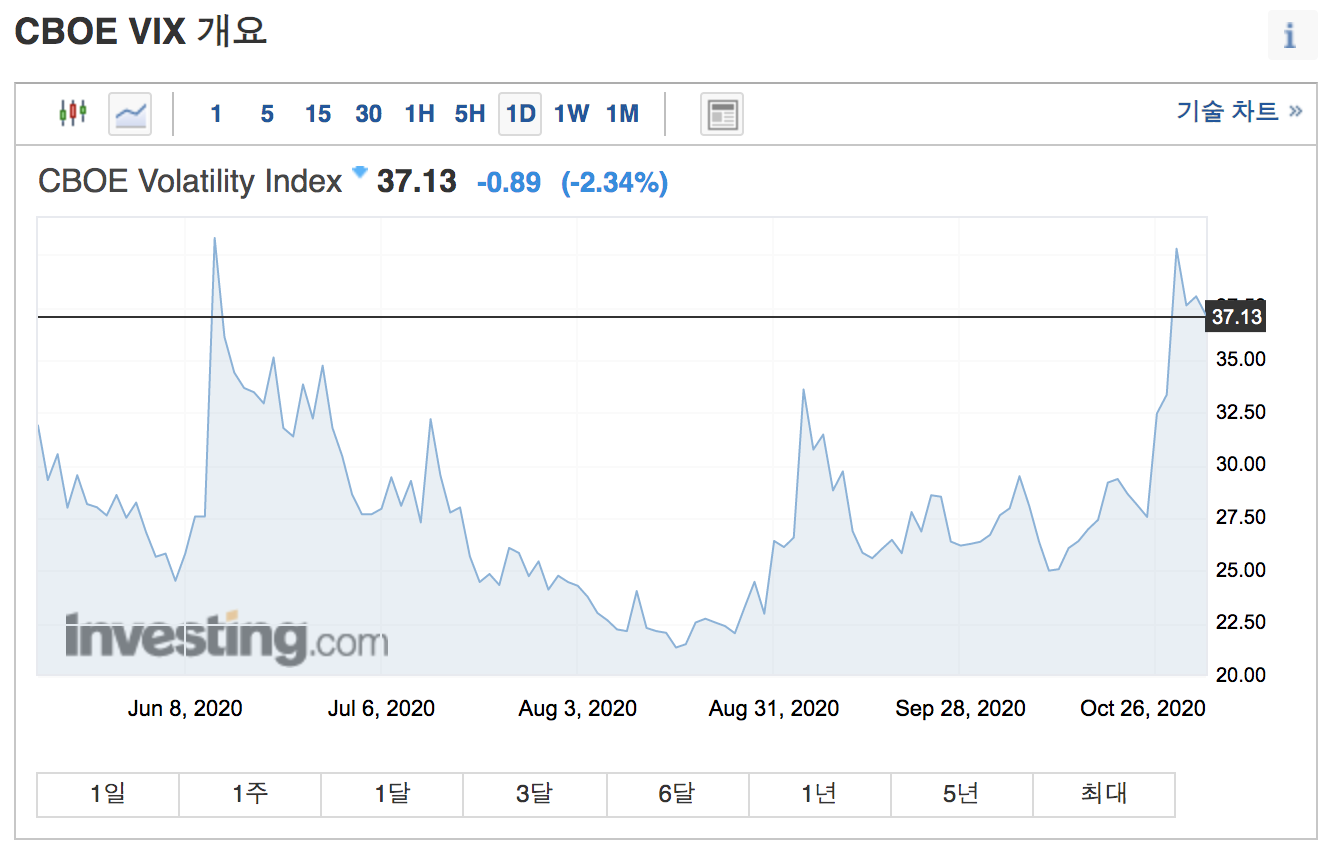
Task: Select the 1W weekly interval
Action: pyautogui.click(x=572, y=114)
